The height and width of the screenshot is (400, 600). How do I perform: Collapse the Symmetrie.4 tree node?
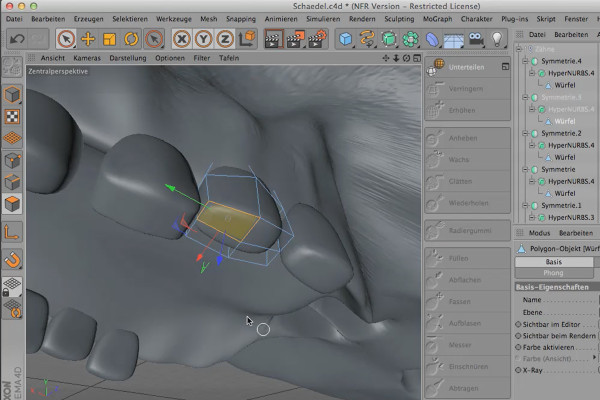pyautogui.click(x=525, y=61)
